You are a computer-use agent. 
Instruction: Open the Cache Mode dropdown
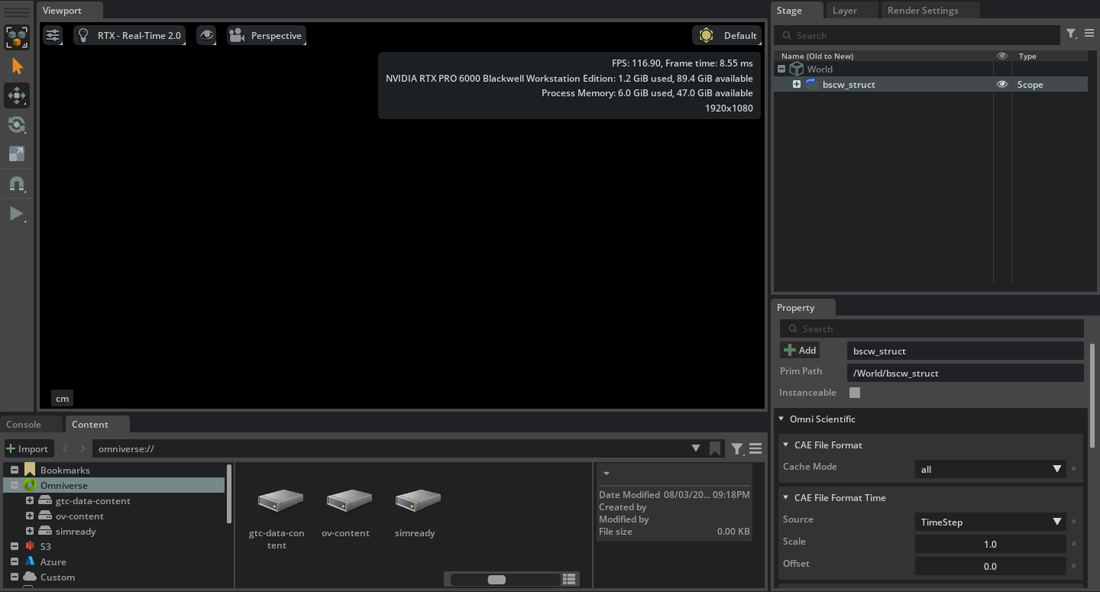pyautogui.click(x=991, y=469)
